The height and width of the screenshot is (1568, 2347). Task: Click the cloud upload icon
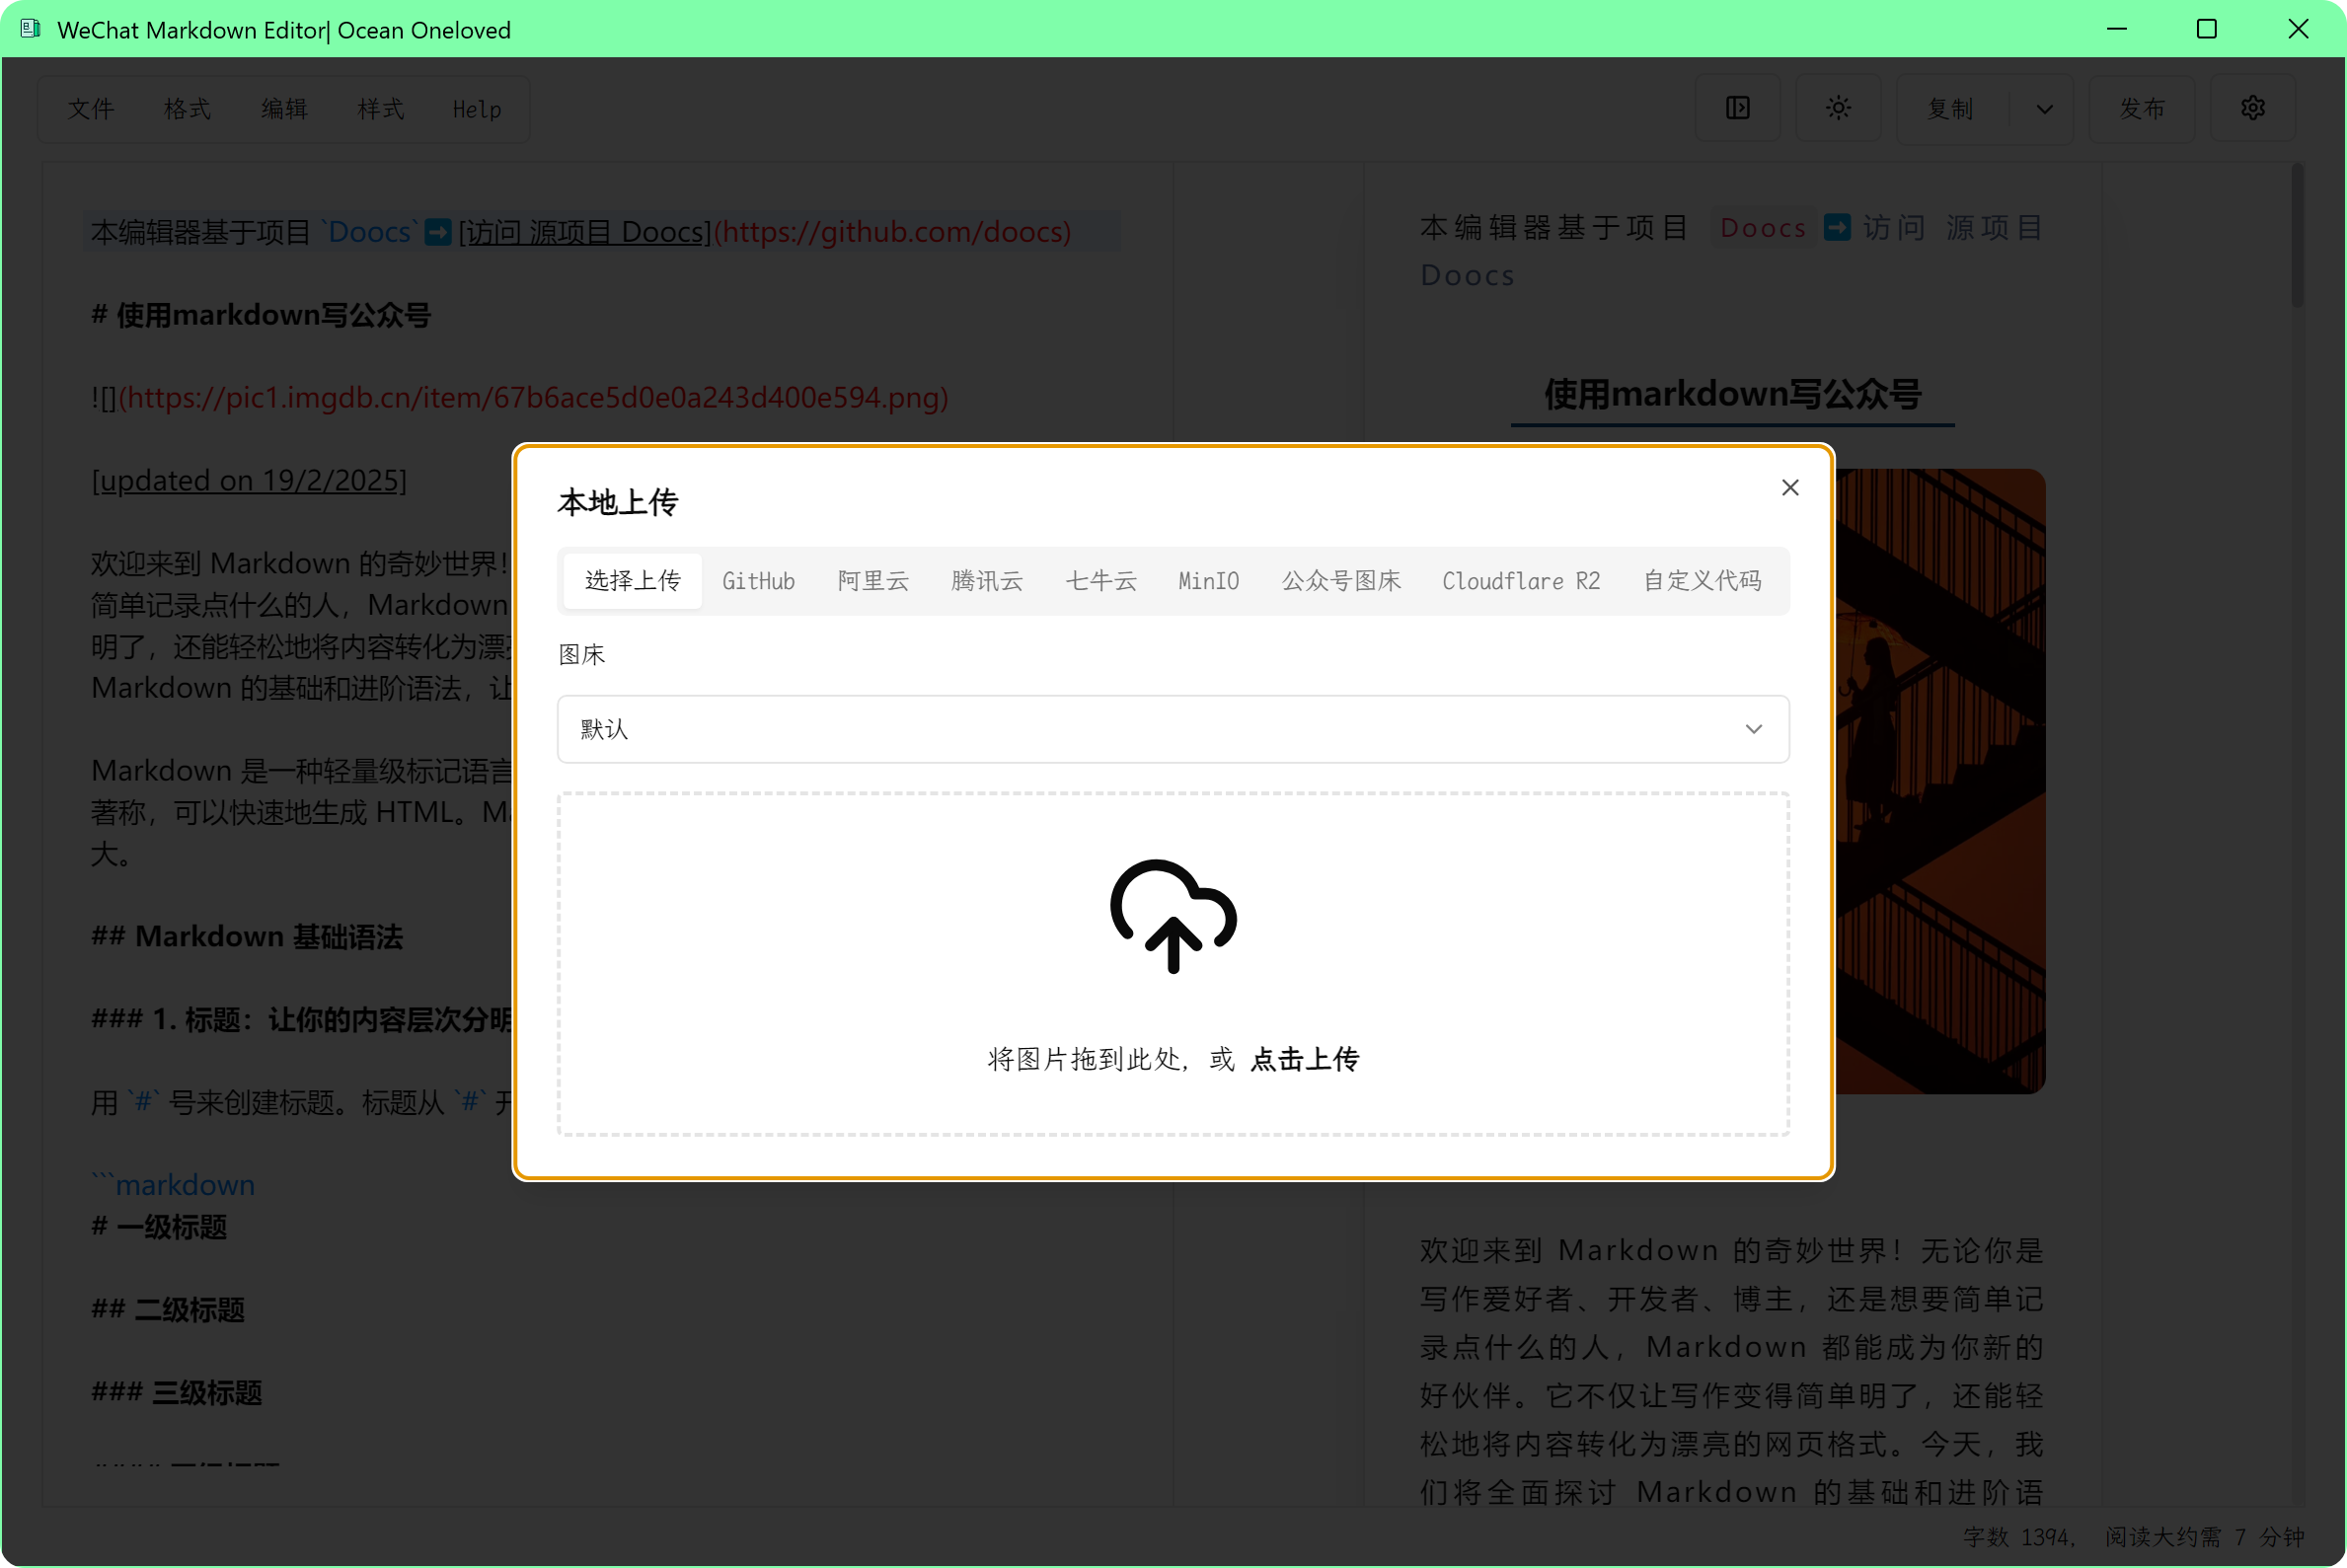click(x=1173, y=915)
